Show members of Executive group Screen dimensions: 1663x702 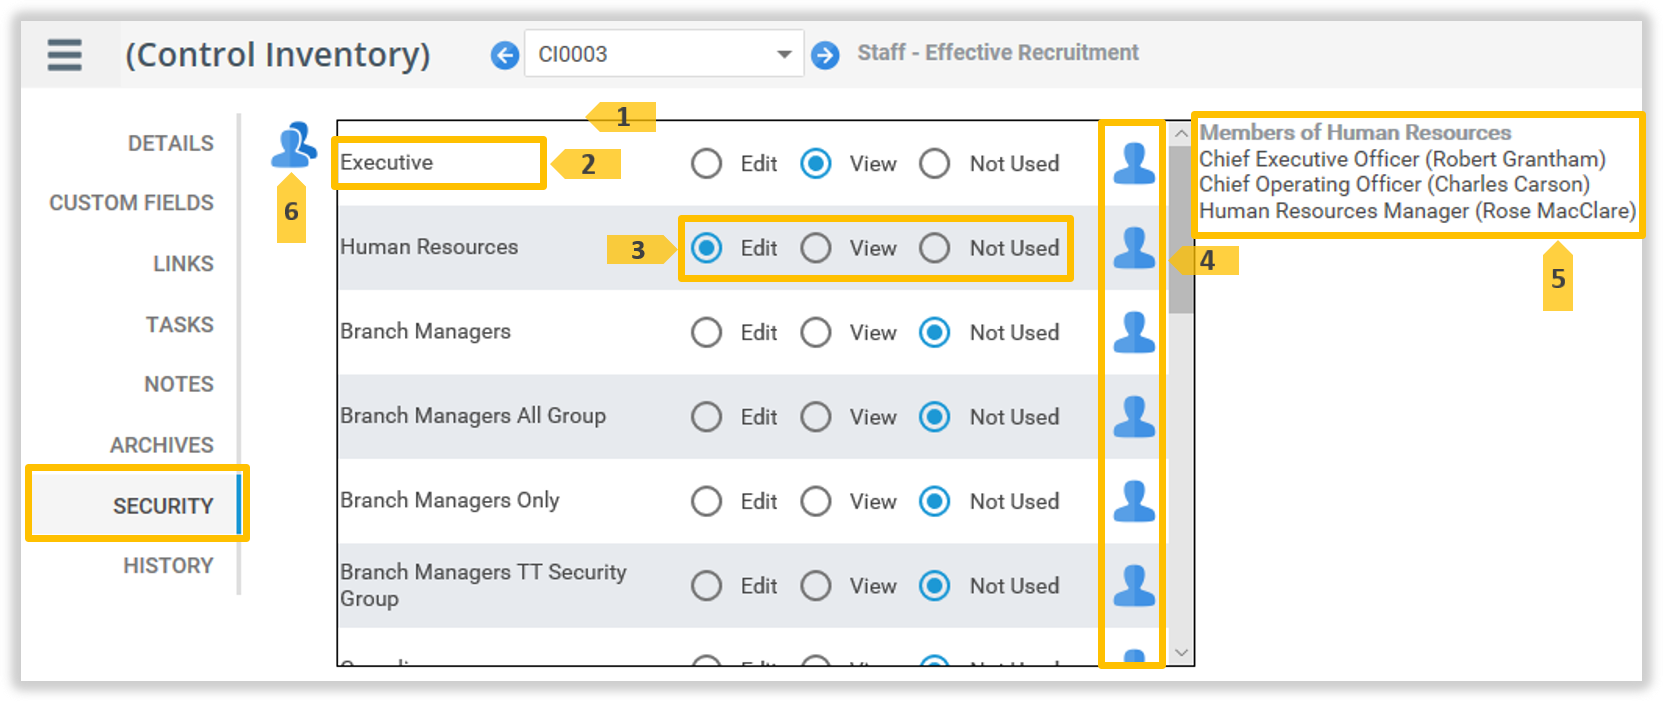(x=1134, y=164)
